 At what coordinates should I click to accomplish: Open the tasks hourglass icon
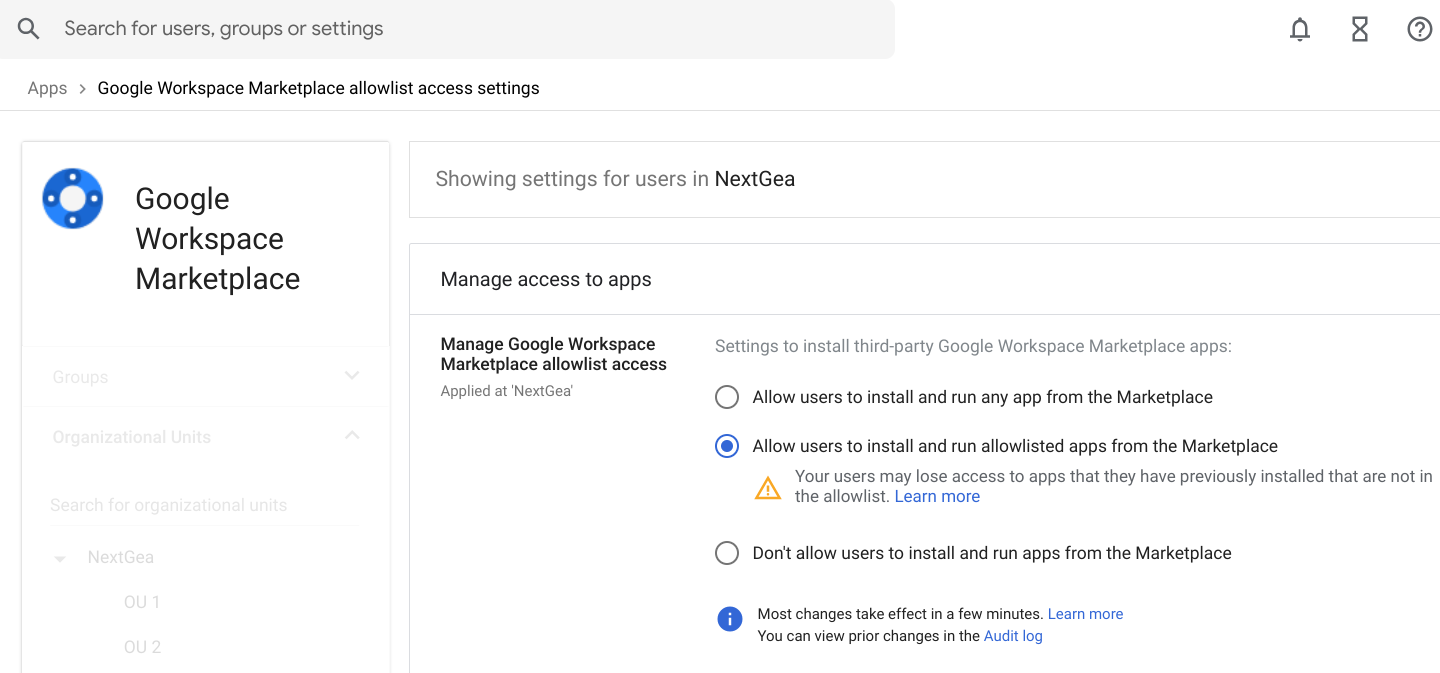[1360, 30]
